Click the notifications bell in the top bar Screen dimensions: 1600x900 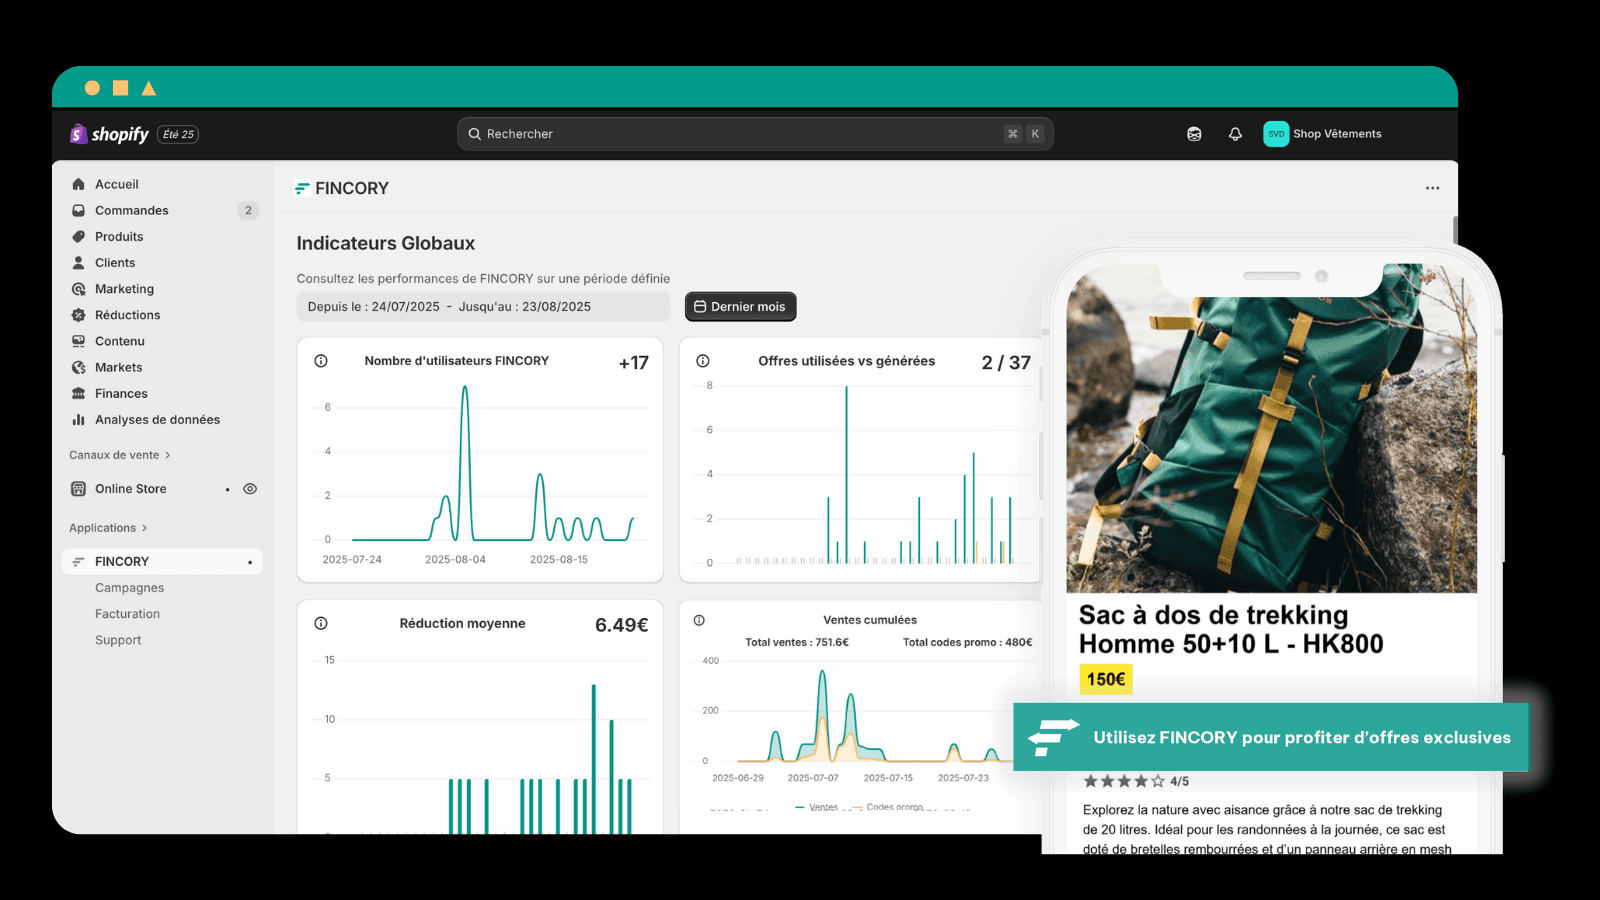point(1235,133)
